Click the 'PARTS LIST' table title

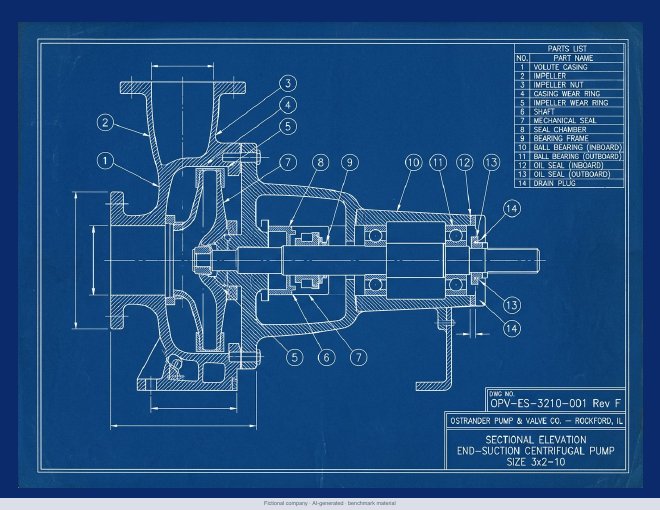pyautogui.click(x=567, y=49)
